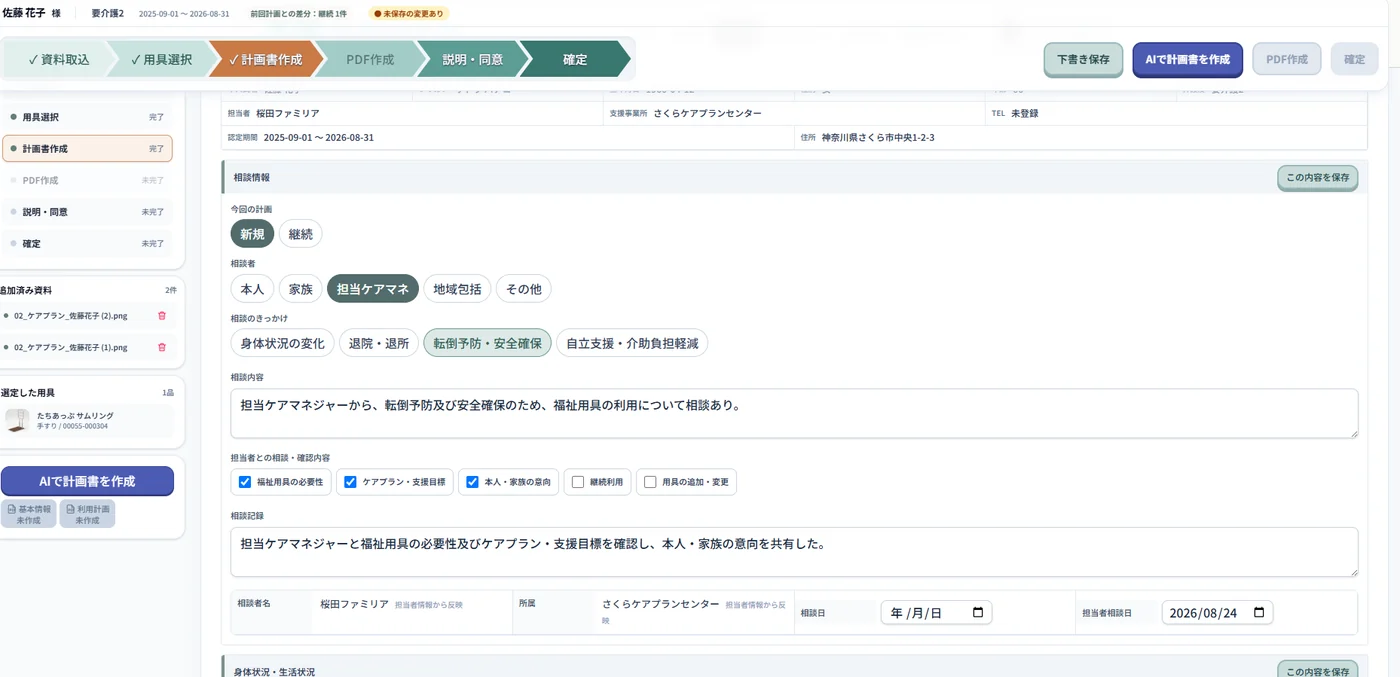
Task: Delete the 02_ケアプラン_佐藤花子 (2).png file
Action: [162, 316]
